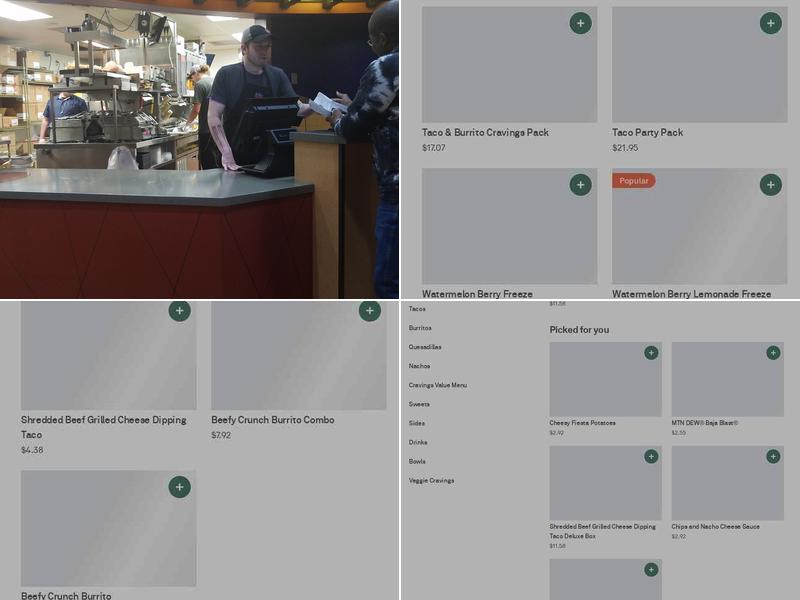
Task: Select Burritos in the category list
Action: [420, 328]
